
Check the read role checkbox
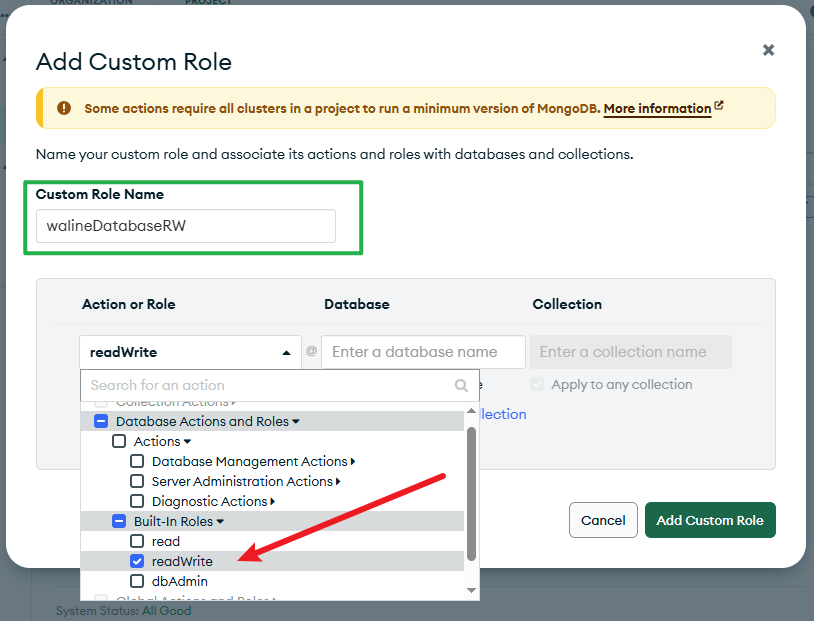[x=137, y=541]
